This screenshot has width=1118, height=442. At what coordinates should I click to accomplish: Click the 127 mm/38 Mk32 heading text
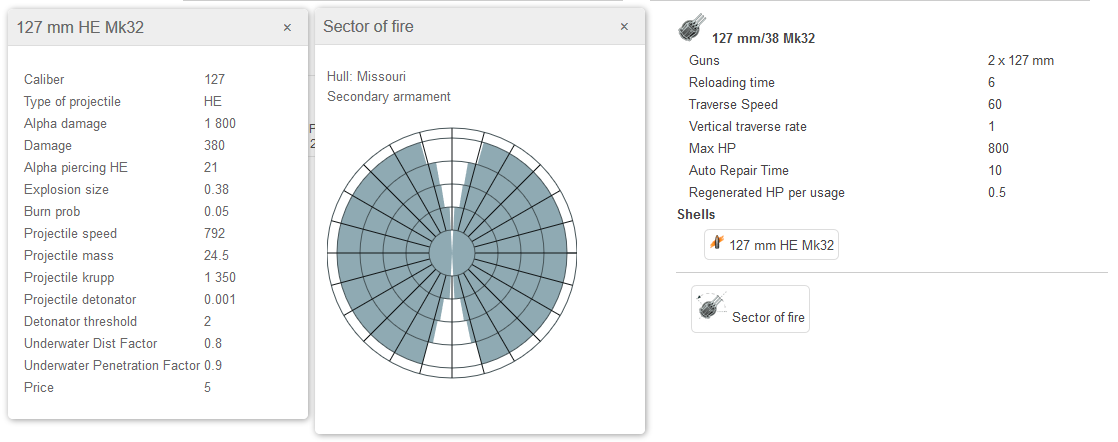click(763, 39)
